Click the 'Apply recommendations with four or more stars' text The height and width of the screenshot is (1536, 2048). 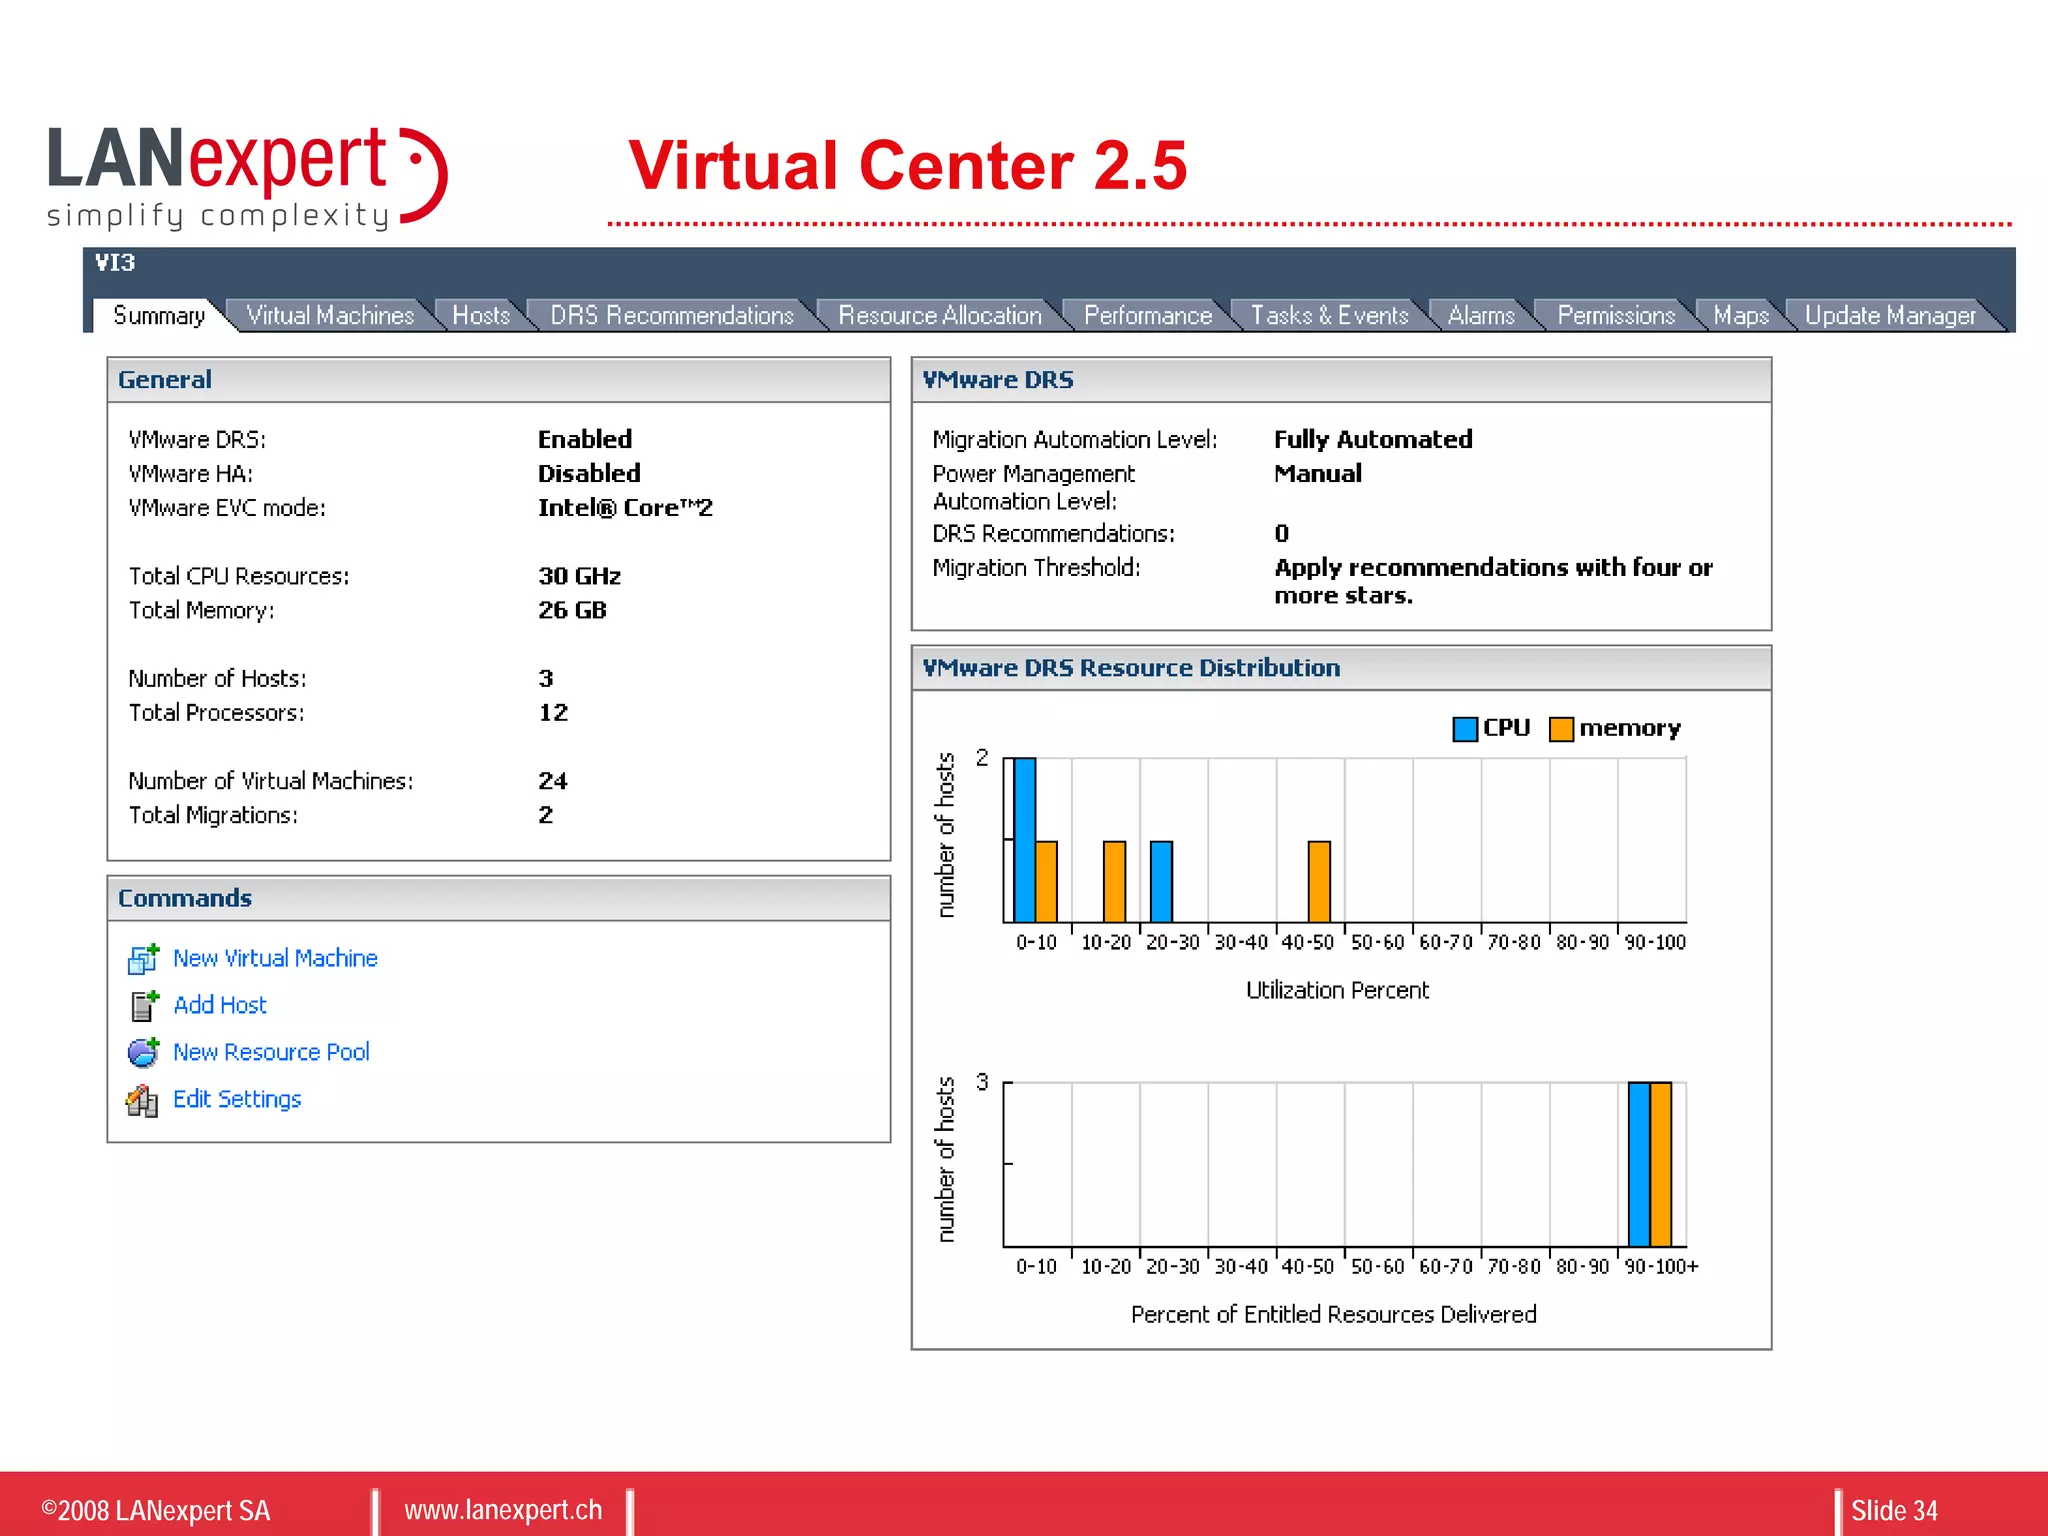[x=1493, y=581]
